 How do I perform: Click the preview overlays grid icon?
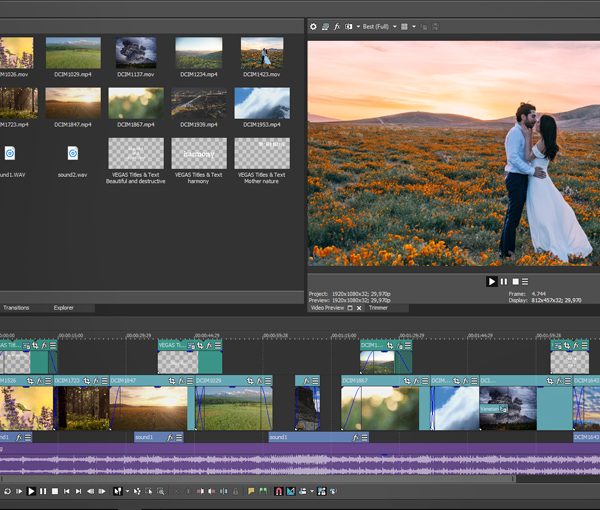pos(404,27)
